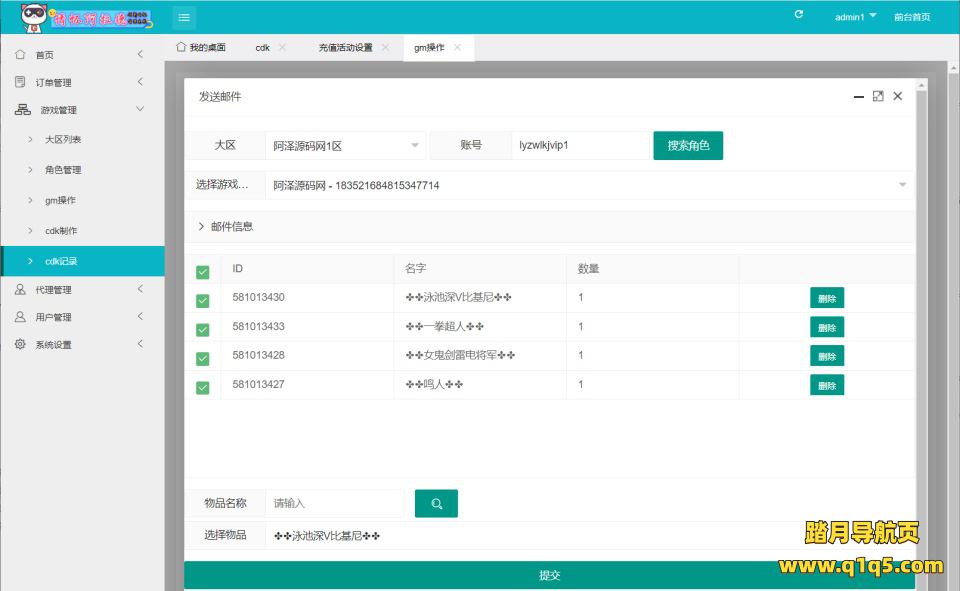Uncheck the row with ID 581013427
The height and width of the screenshot is (591, 960).
pyautogui.click(x=203, y=388)
